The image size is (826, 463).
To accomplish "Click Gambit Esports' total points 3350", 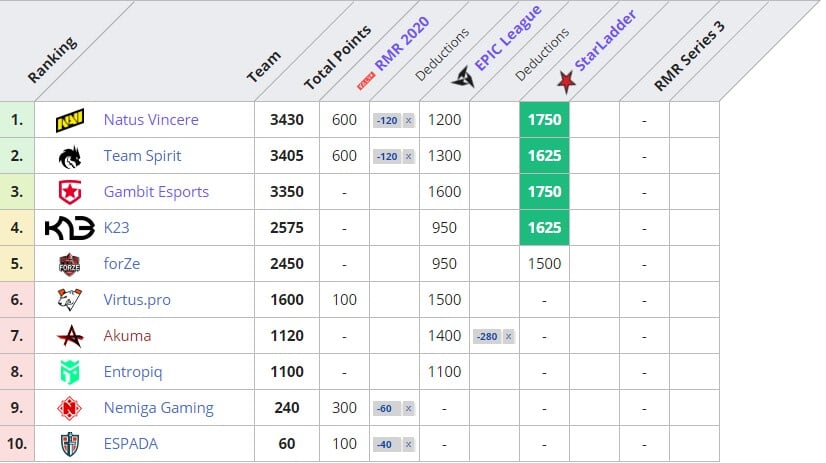I will click(x=287, y=192).
